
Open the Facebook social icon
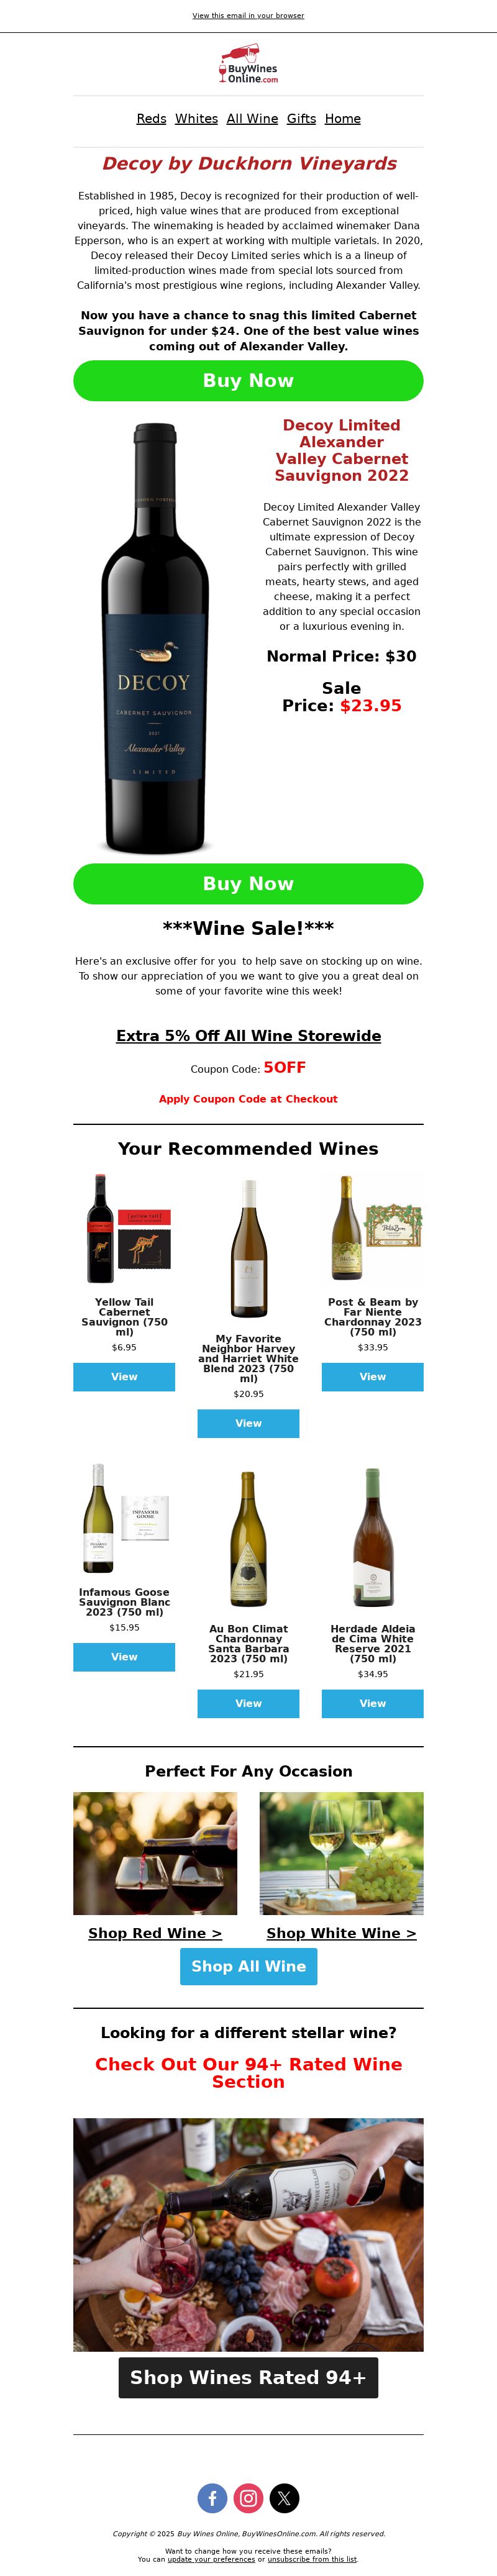(212, 2498)
